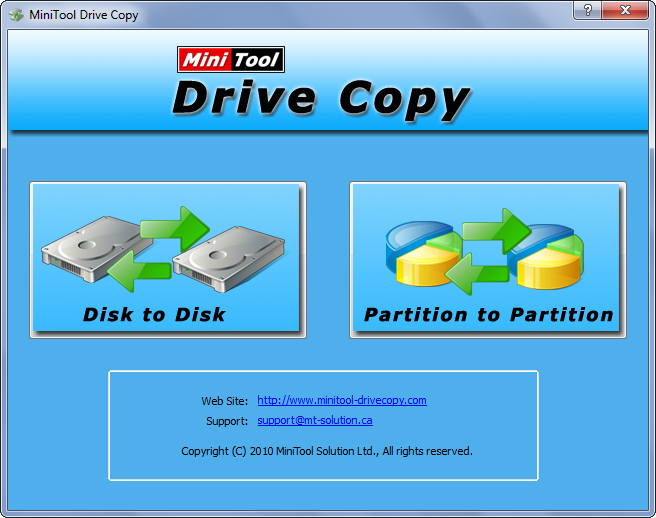
Task: Click the MiniTool app icon in title bar
Action: pos(16,15)
